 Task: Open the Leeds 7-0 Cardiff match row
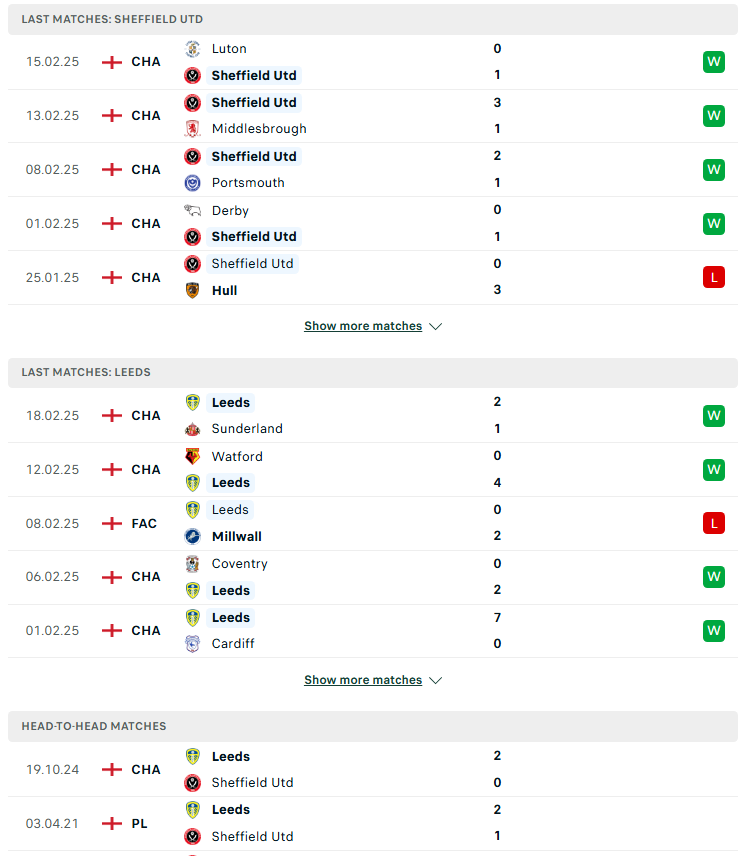(373, 631)
